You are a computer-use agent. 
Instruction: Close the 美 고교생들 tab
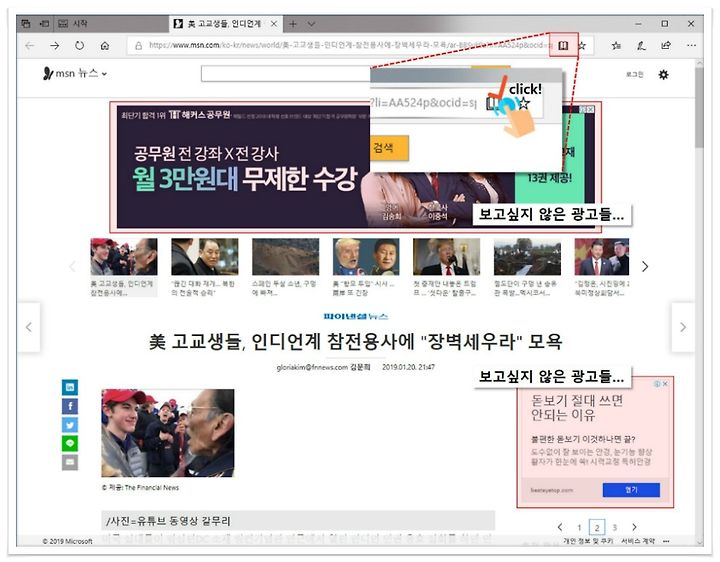point(274,23)
